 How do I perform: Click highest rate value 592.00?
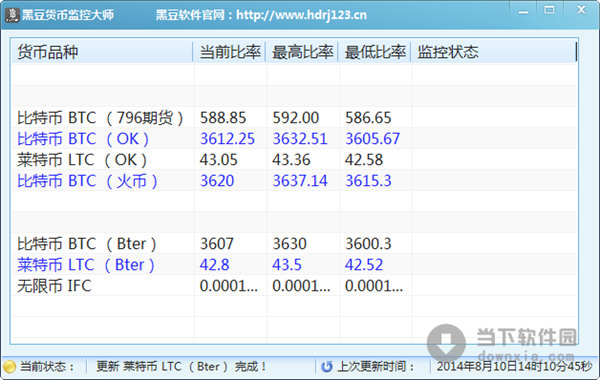pyautogui.click(x=295, y=117)
